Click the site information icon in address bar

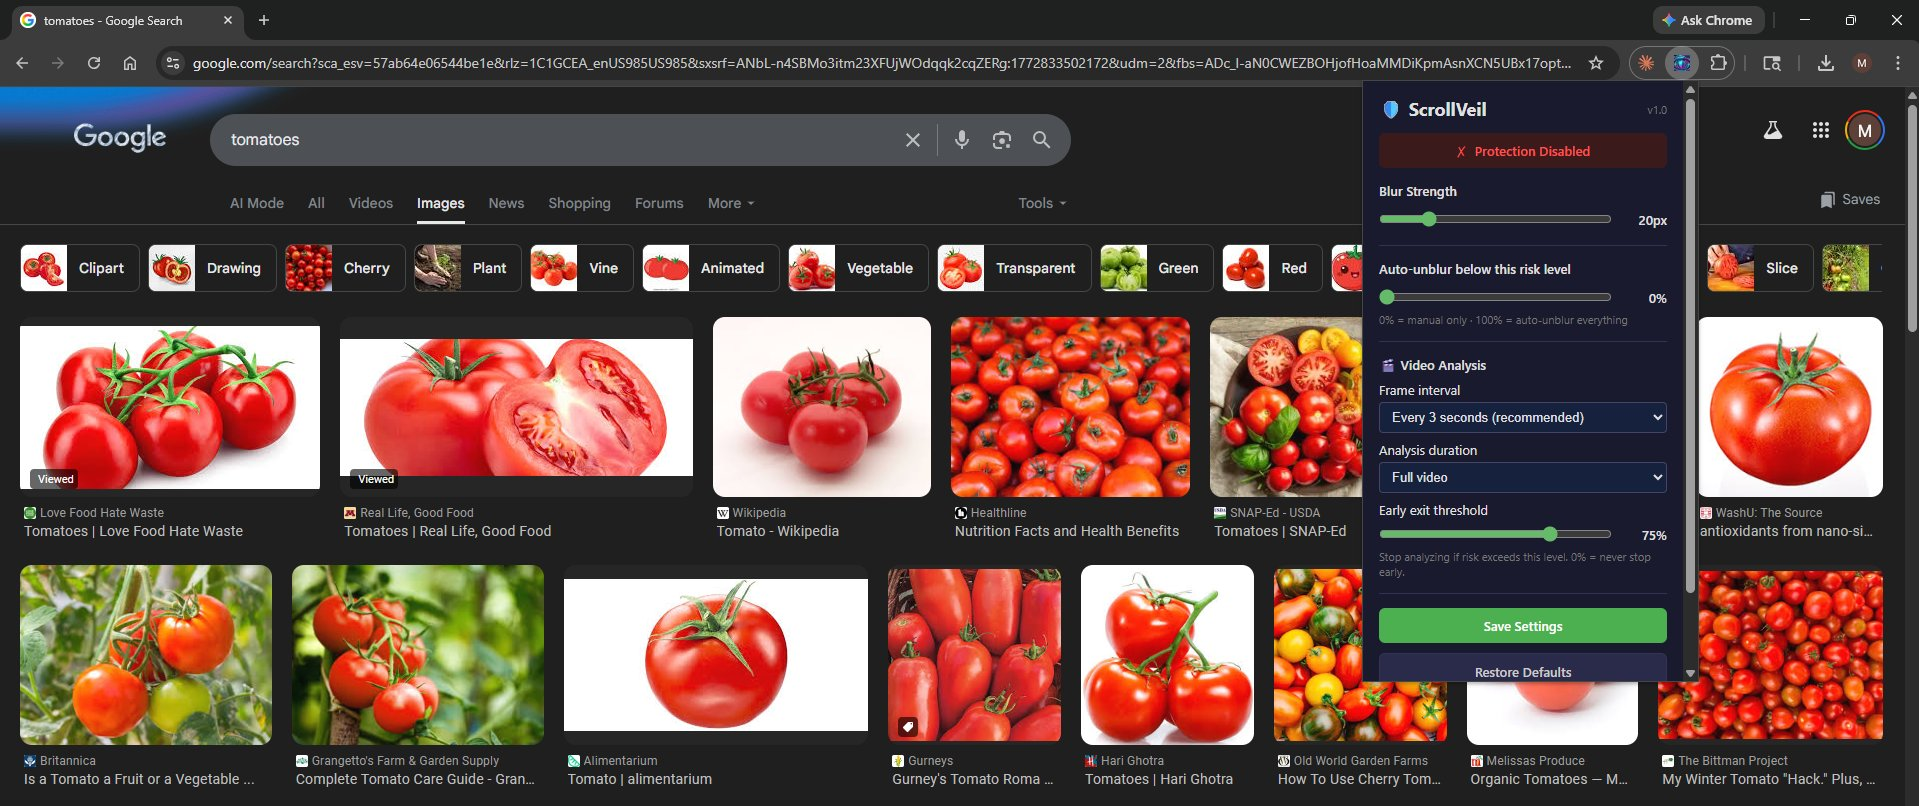[173, 63]
